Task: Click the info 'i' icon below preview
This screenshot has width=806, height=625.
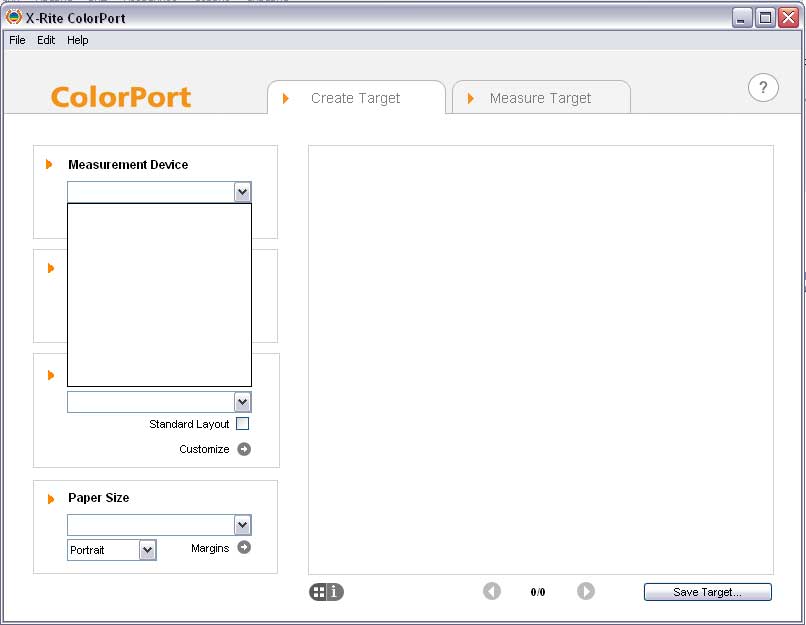Action: [335, 592]
